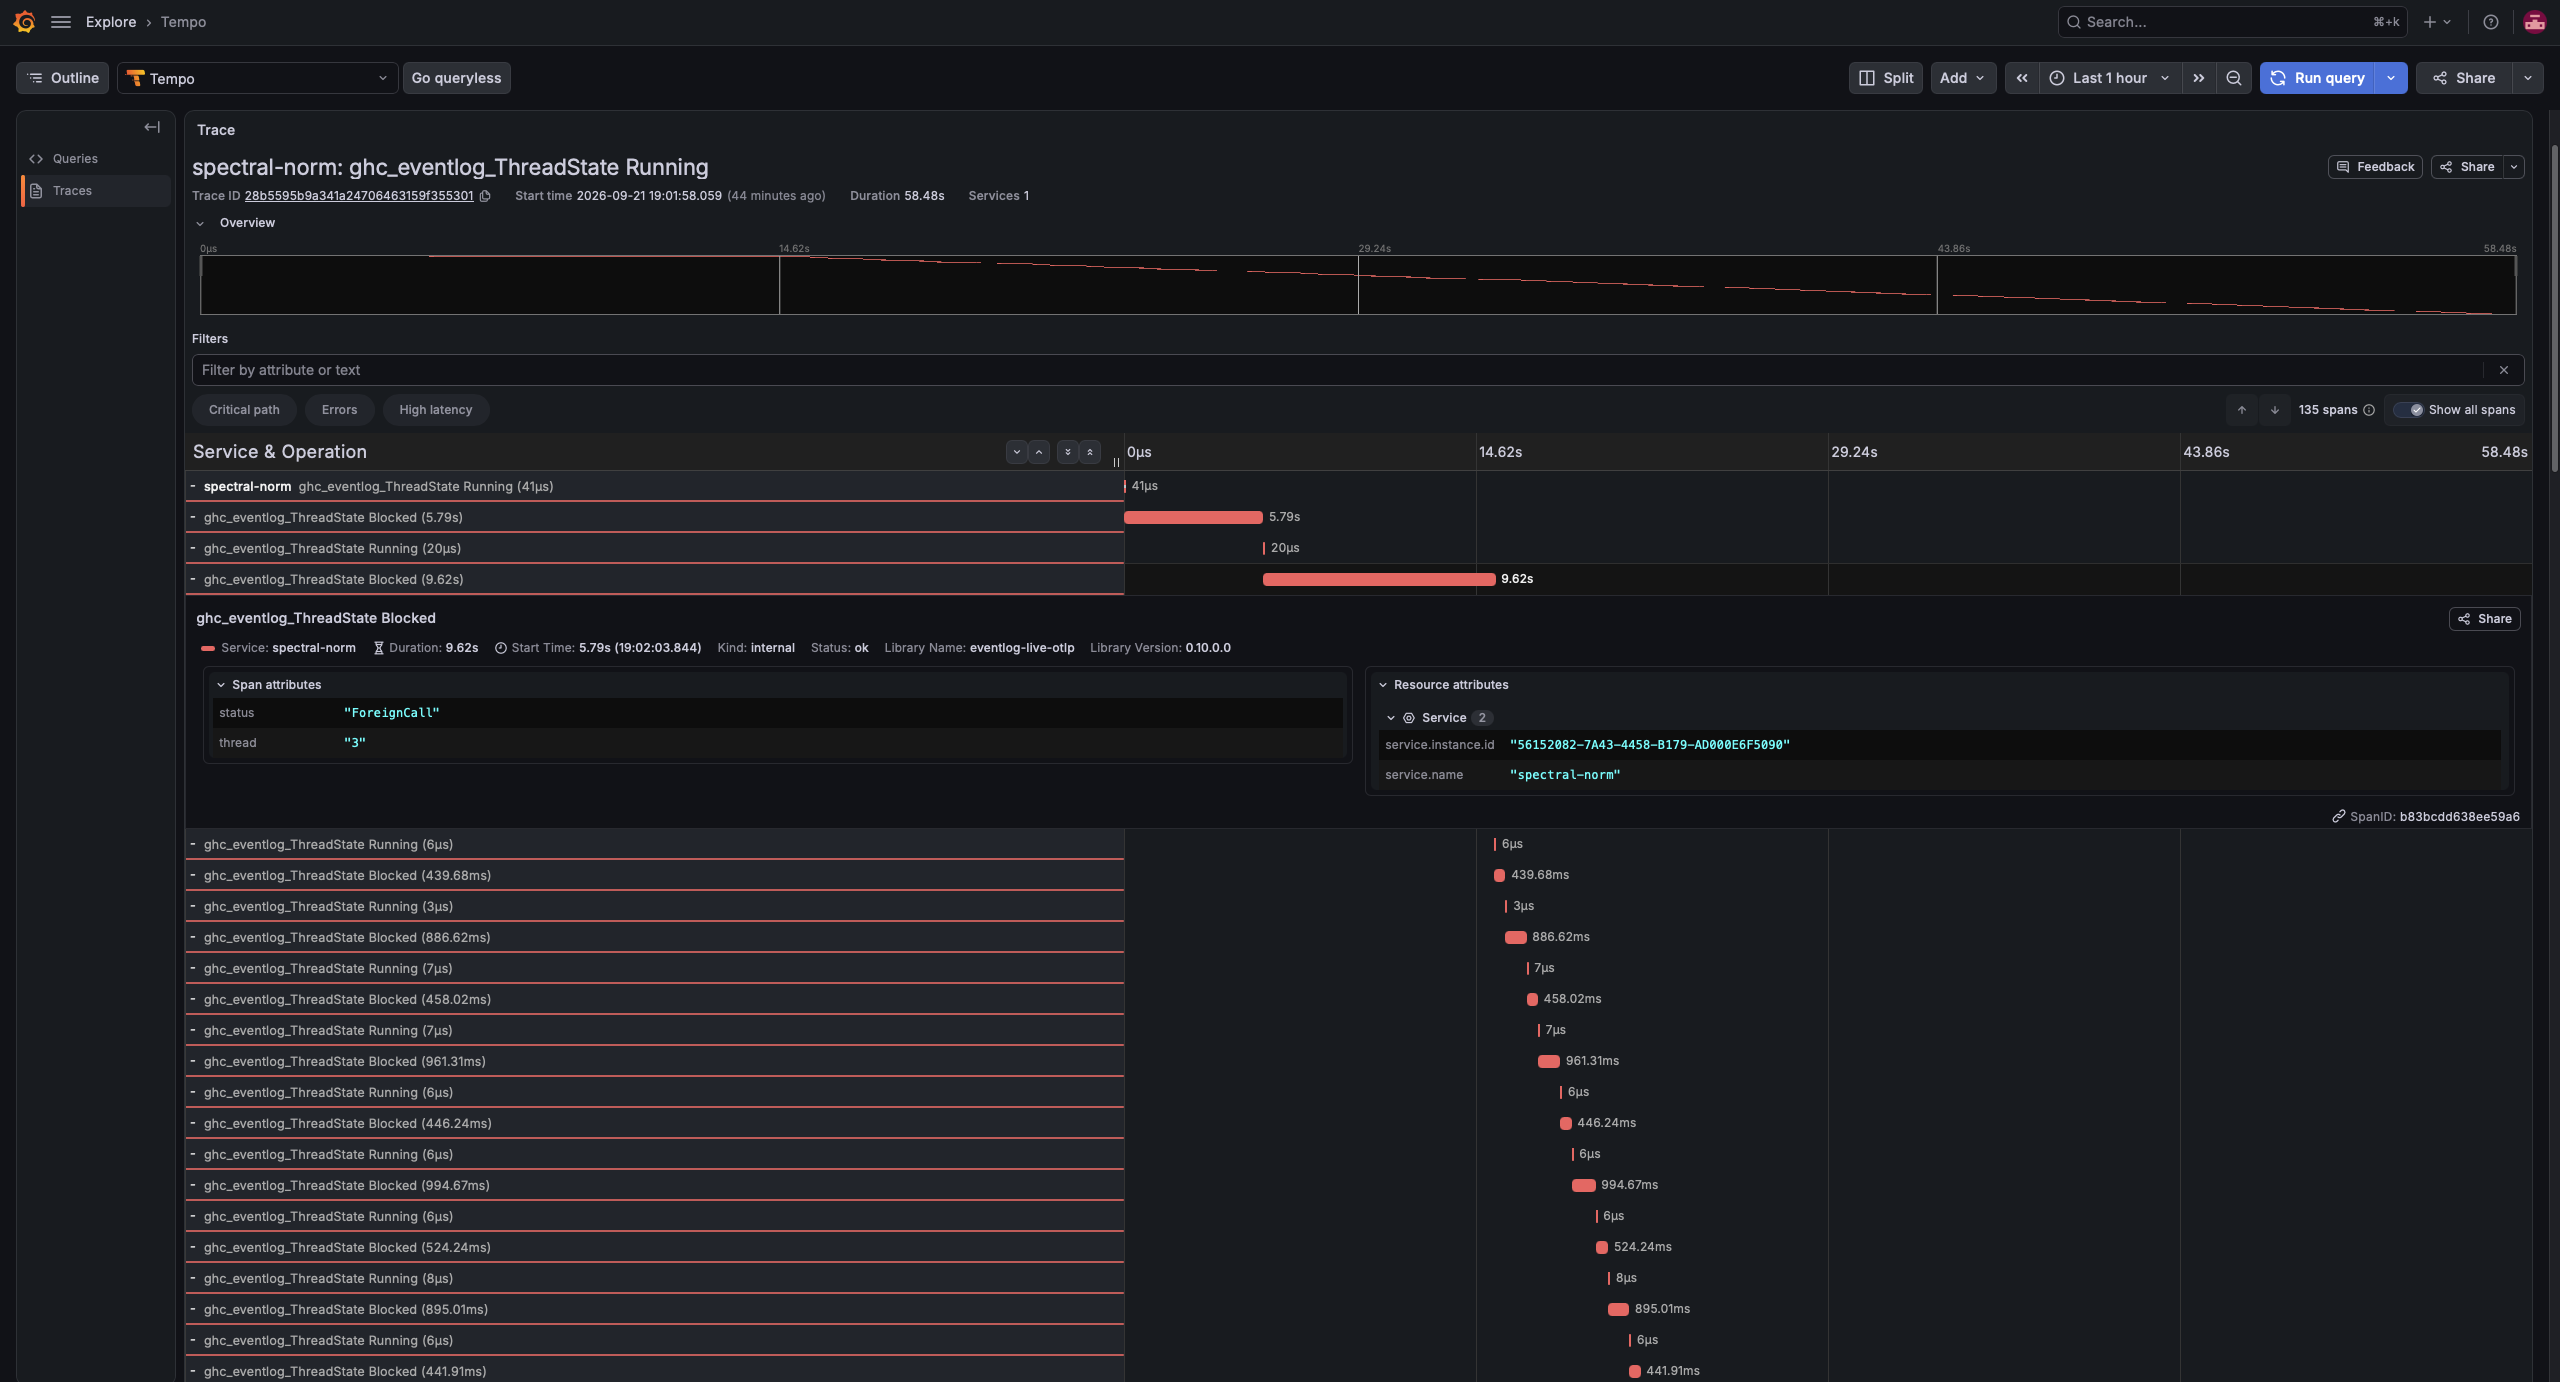Select Traces in the side panel
Screen dimensions: 2560x1382
click(x=95, y=191)
